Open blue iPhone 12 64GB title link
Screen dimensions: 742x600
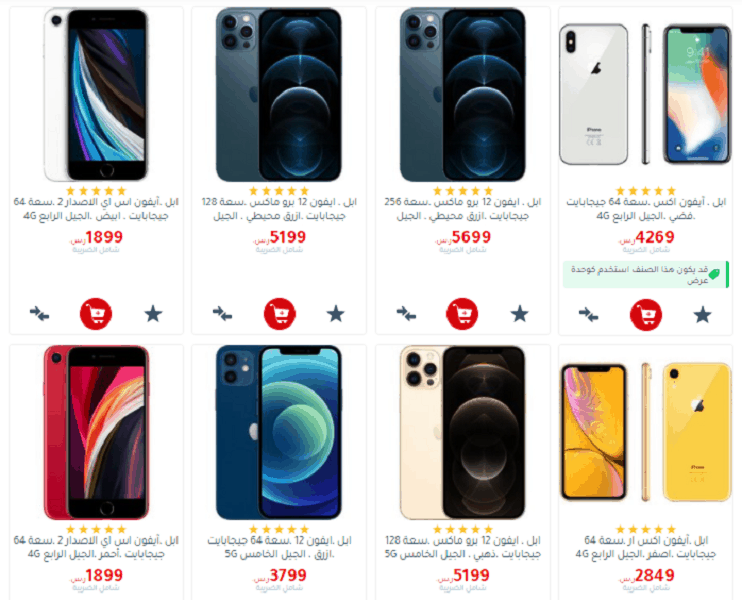(279, 547)
